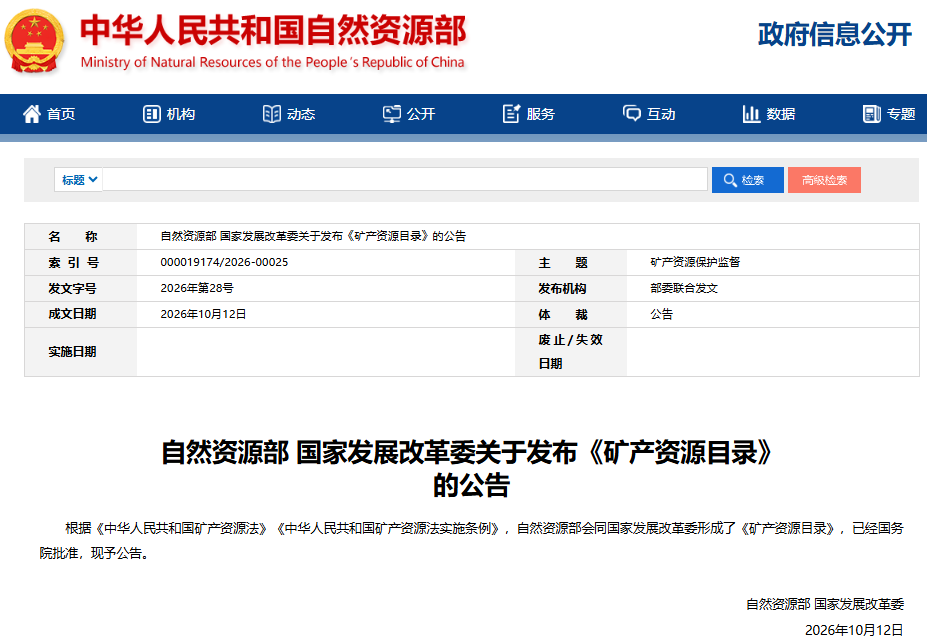Expand the 标题 search field dropdown
927x644 pixels.
click(79, 180)
